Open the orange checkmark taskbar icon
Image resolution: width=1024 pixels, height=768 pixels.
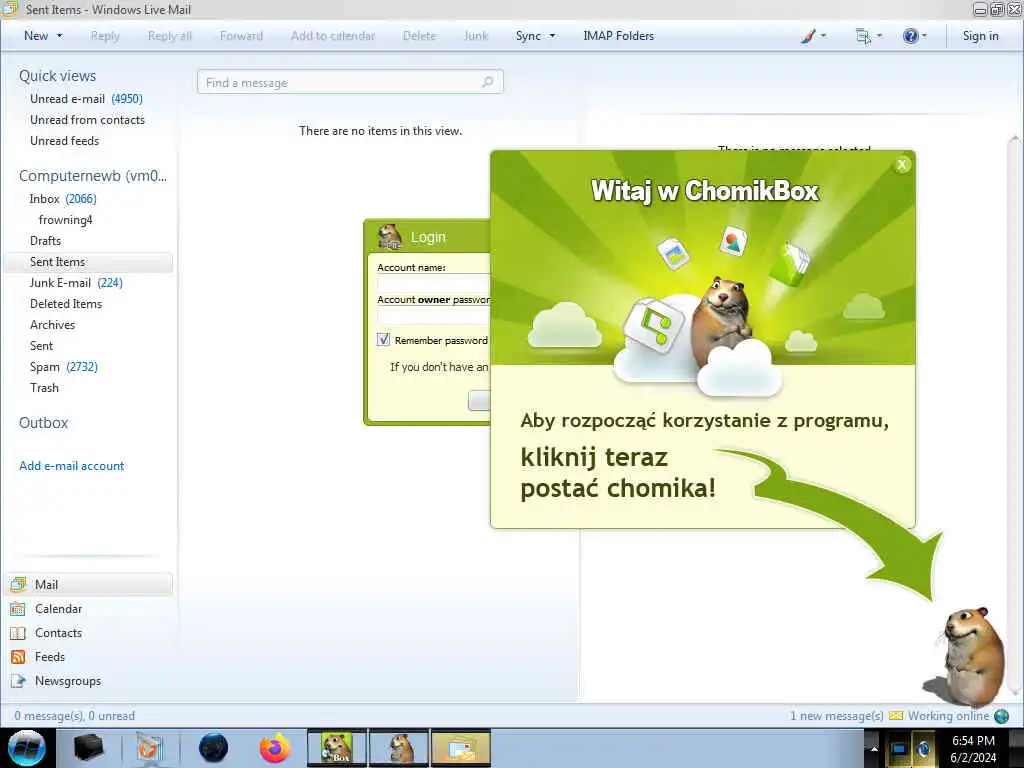[150, 748]
